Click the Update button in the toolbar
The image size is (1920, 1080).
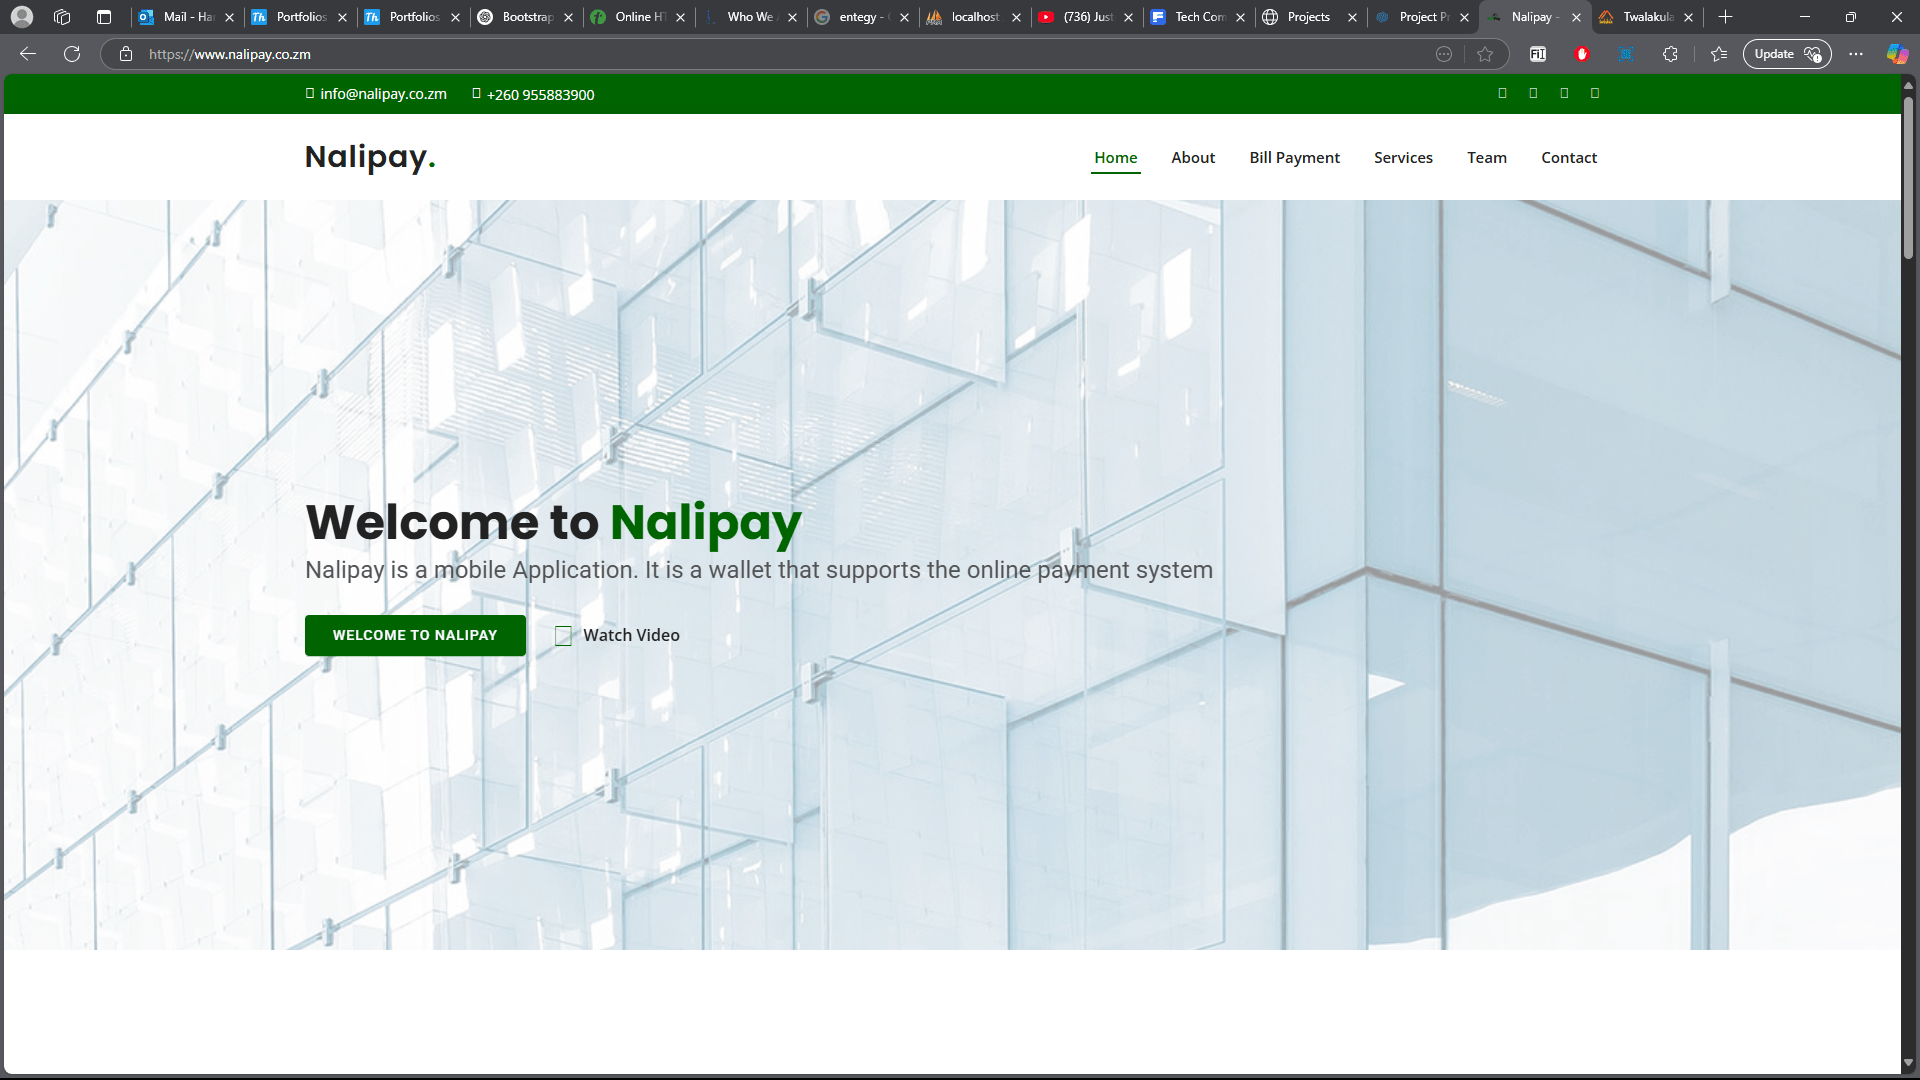pyautogui.click(x=1787, y=54)
